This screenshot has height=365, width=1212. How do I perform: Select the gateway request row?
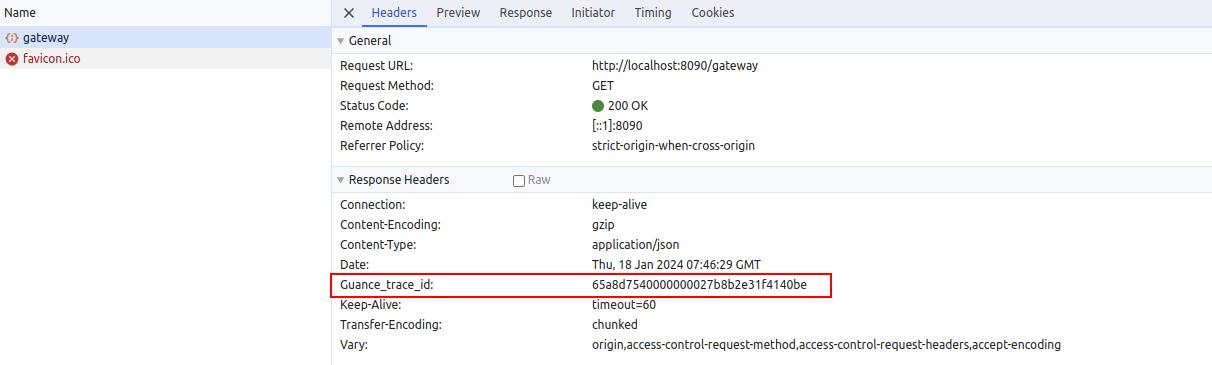coord(165,38)
